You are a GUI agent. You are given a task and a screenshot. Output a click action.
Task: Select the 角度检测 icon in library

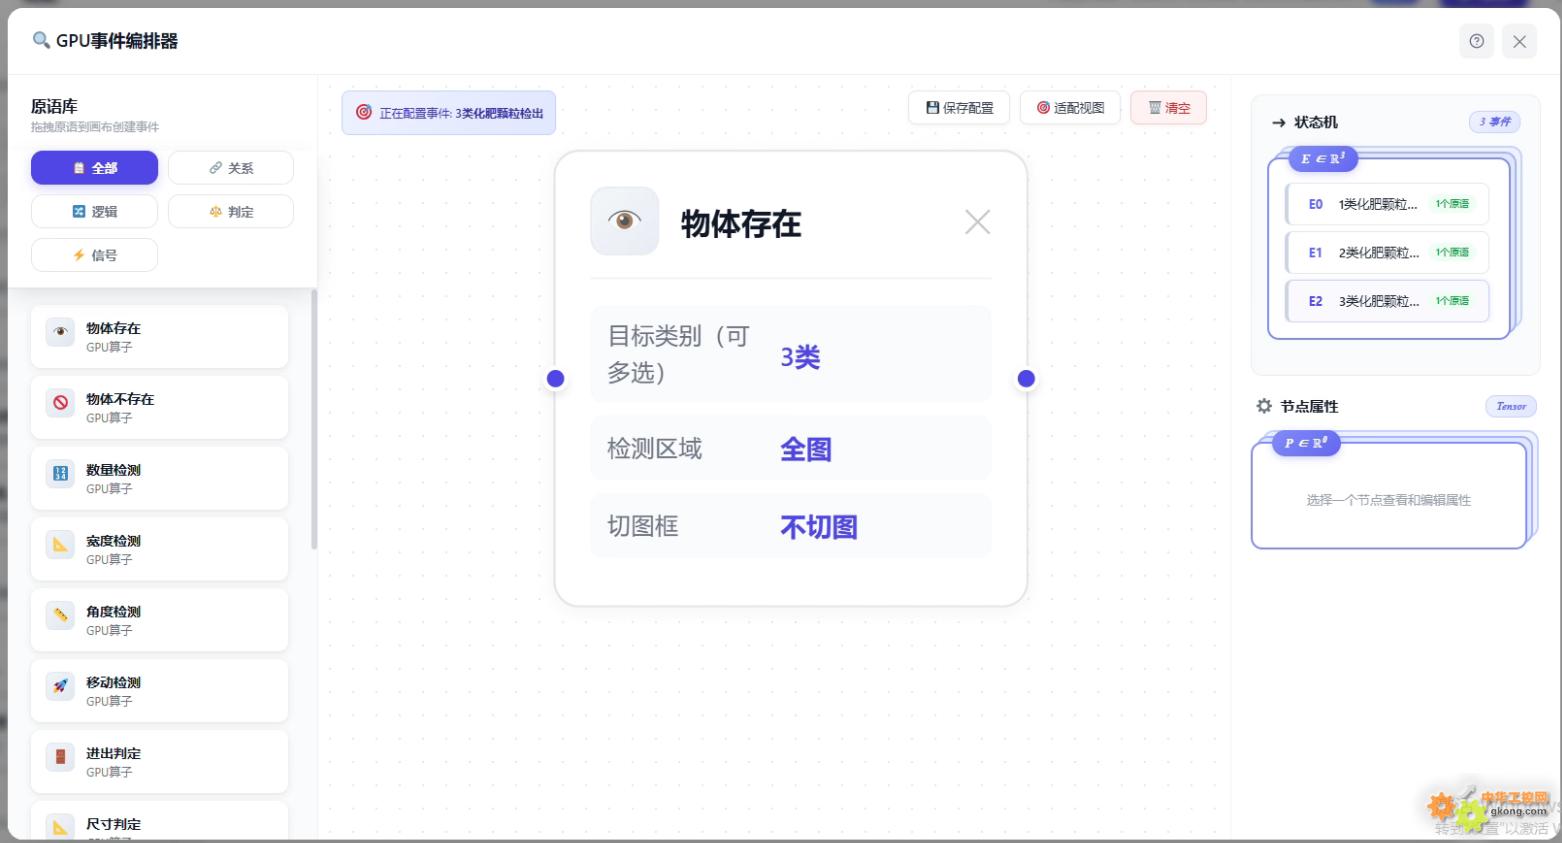(x=61, y=616)
